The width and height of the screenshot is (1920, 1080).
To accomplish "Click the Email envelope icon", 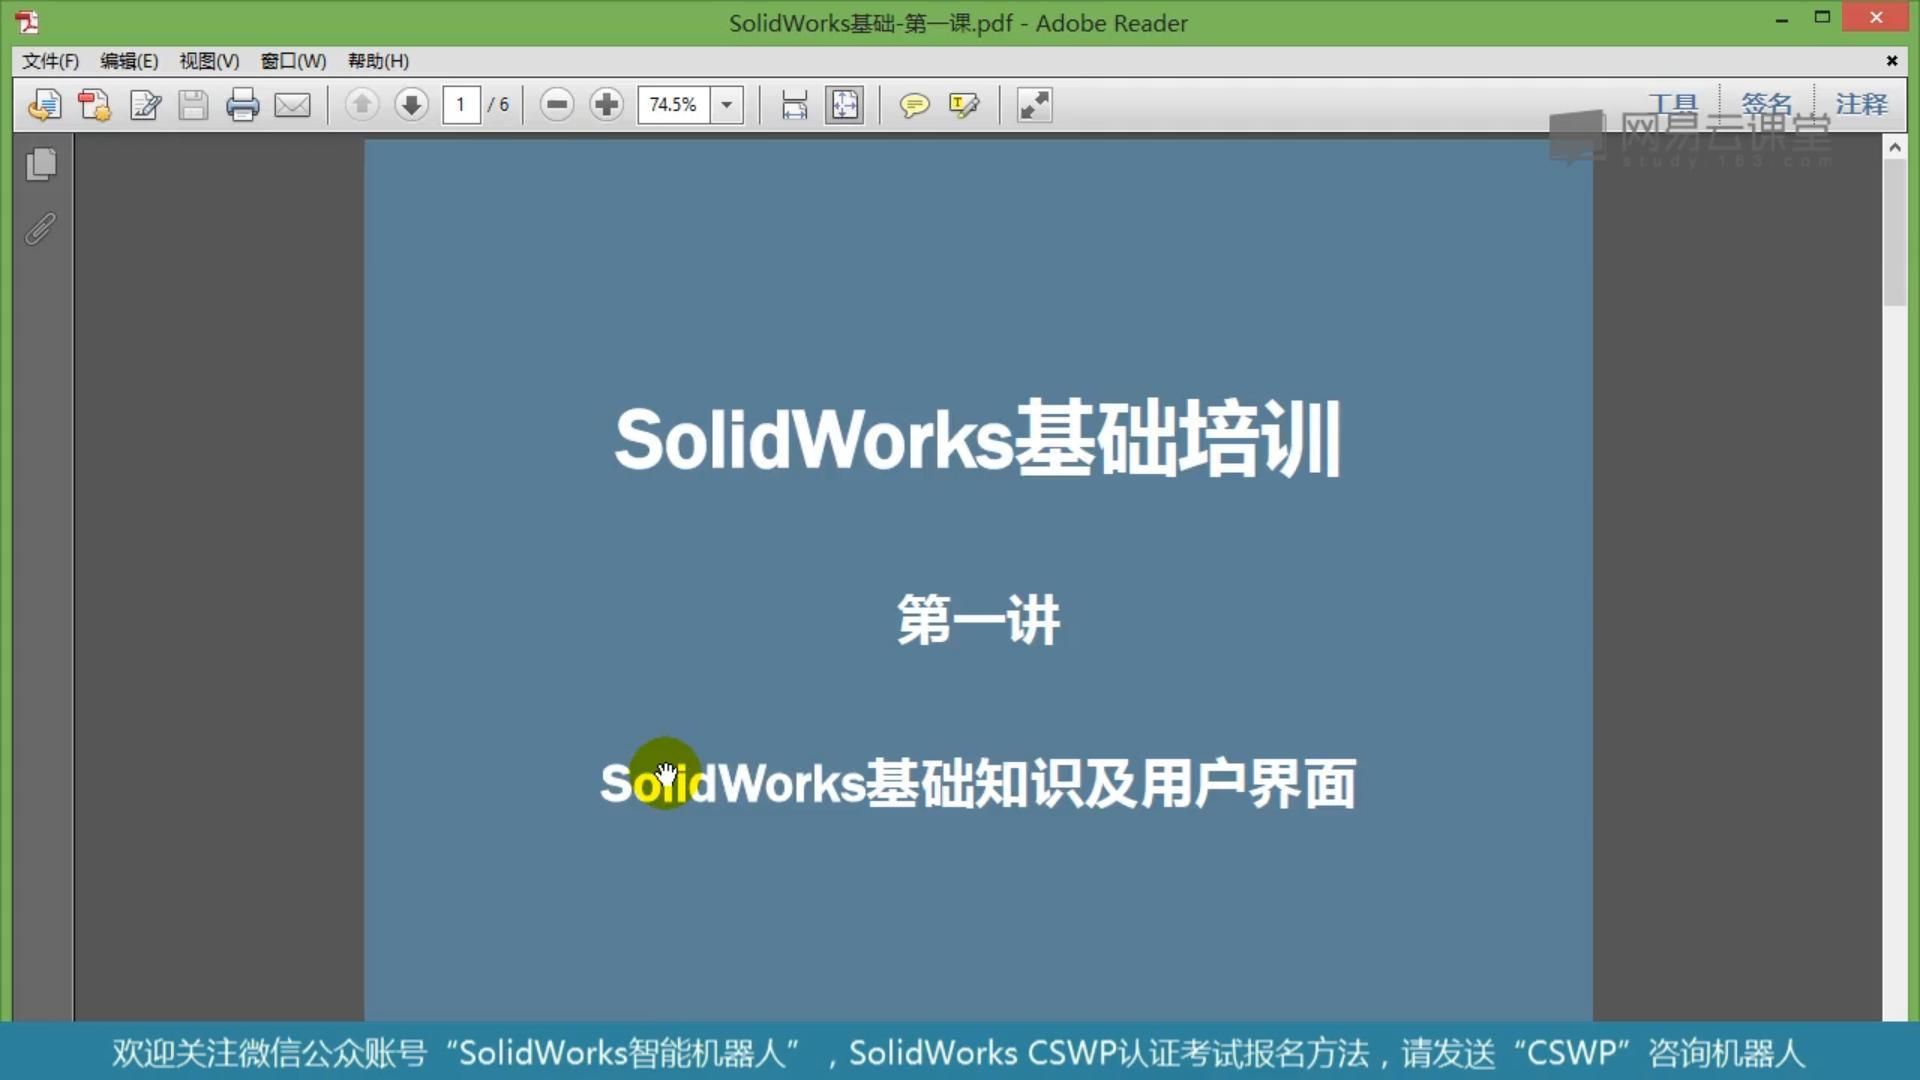I will point(292,105).
